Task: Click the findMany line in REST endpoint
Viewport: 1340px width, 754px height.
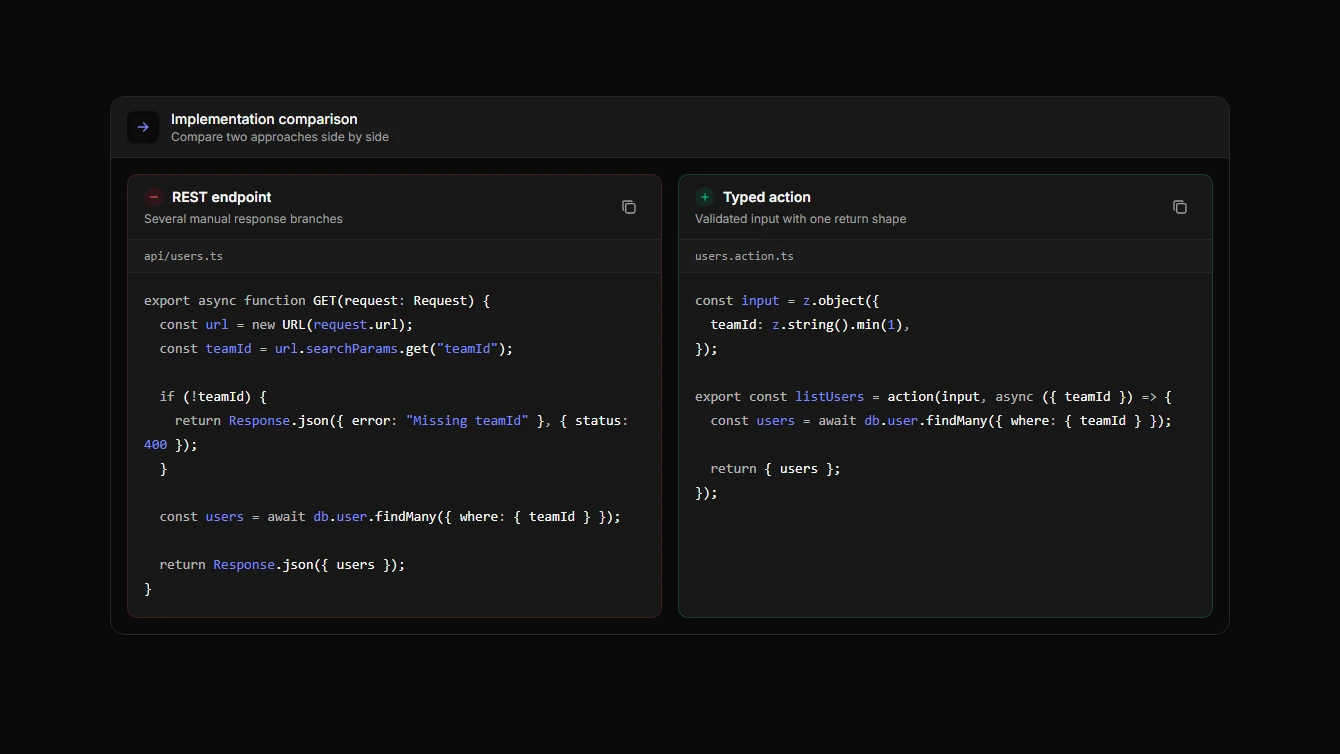Action: point(390,517)
